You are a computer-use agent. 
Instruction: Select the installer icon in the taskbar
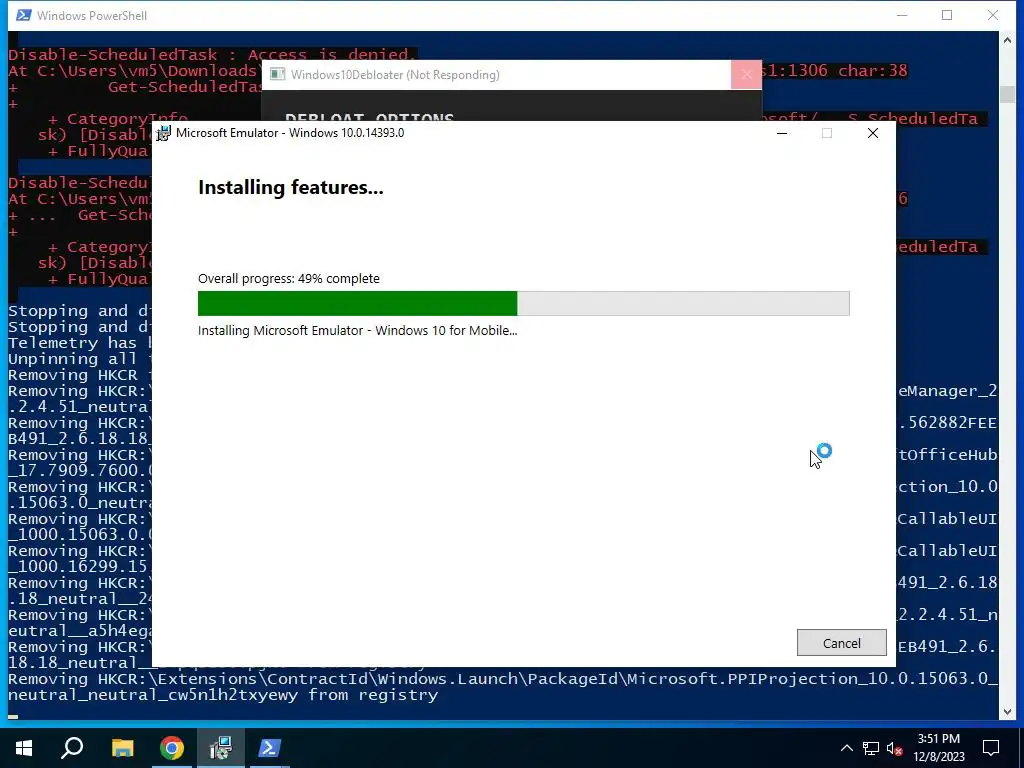[x=221, y=748]
